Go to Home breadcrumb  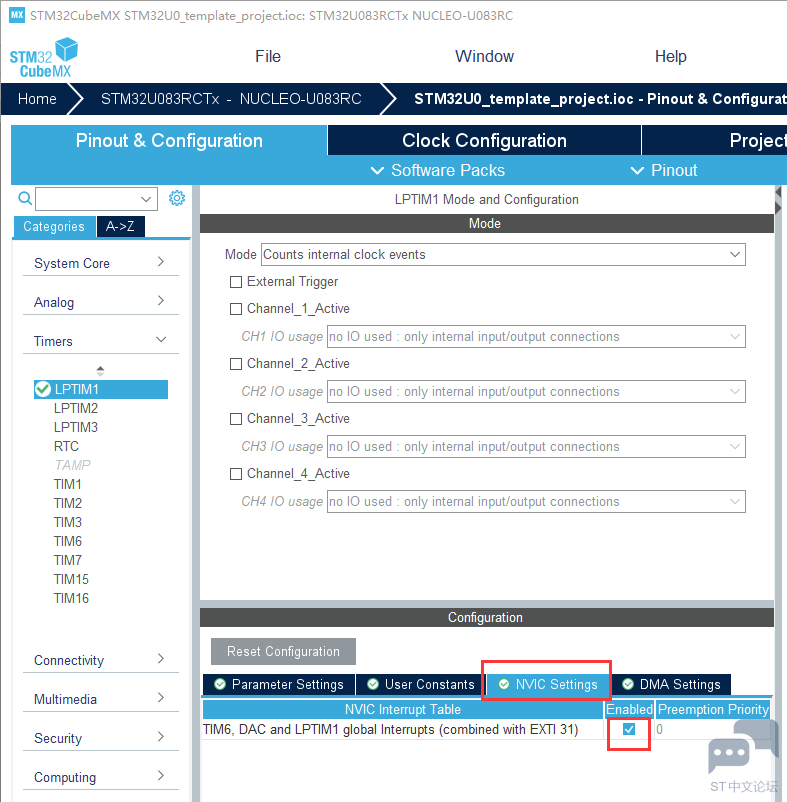pyautogui.click(x=37, y=99)
